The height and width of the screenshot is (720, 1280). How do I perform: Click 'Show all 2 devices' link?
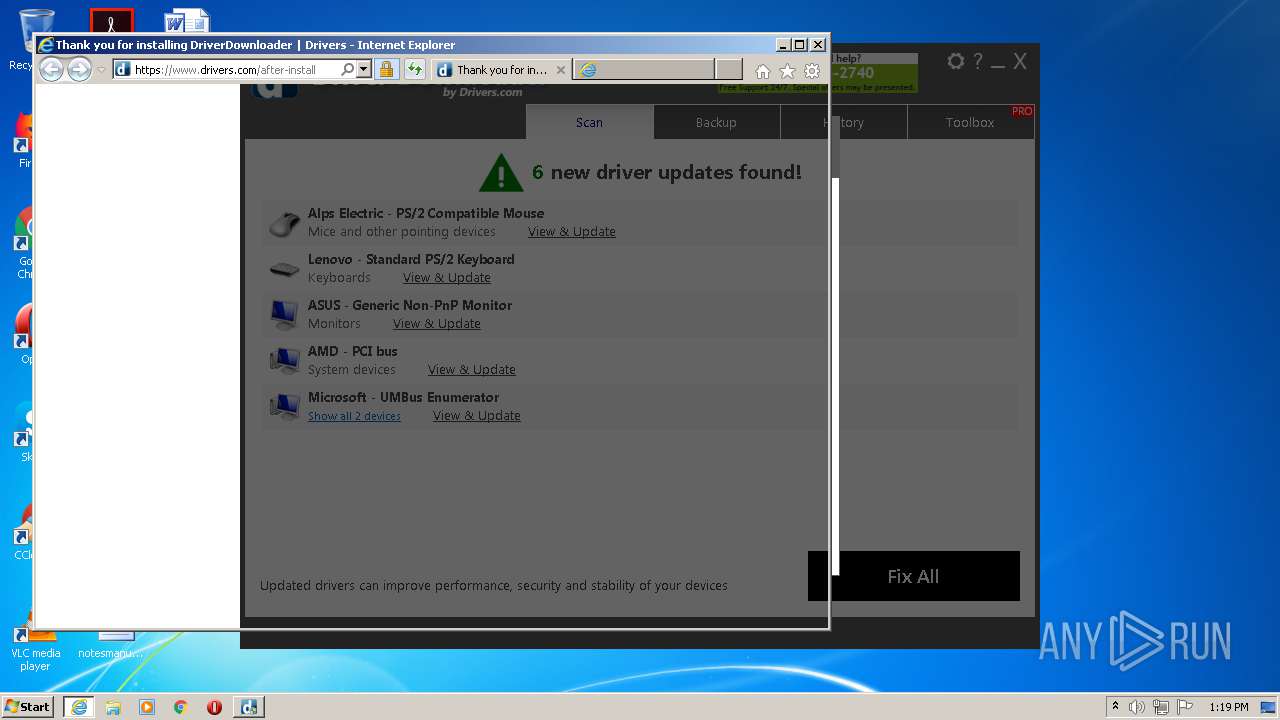pyautogui.click(x=354, y=416)
